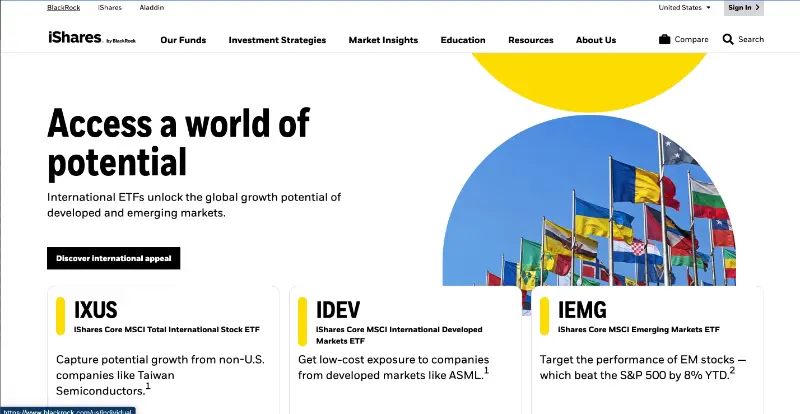Open the Compare briefcase icon
This screenshot has width=800, height=414.
[x=664, y=39]
